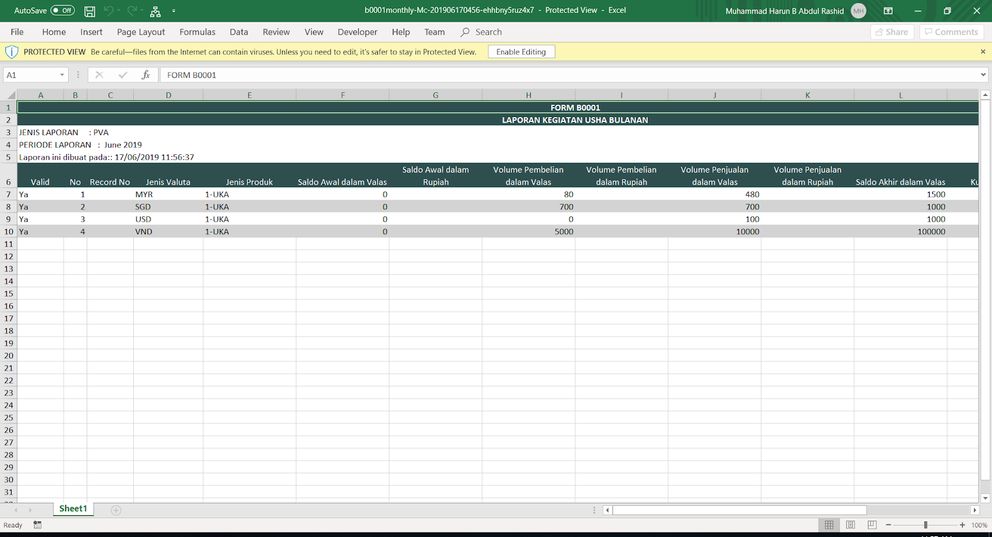
Task: Select the Sheet1 tab
Action: (x=73, y=509)
